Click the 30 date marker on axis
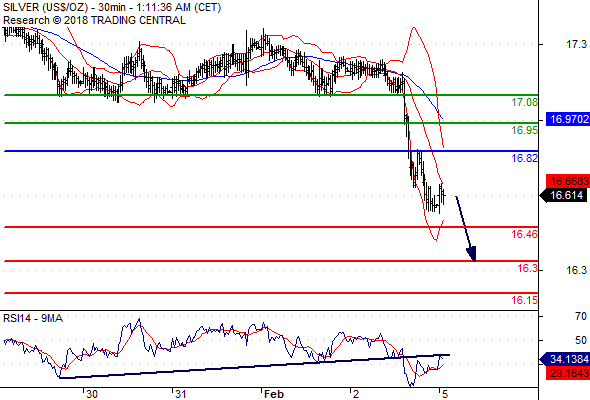The width and height of the screenshot is (590, 400). tap(92, 394)
